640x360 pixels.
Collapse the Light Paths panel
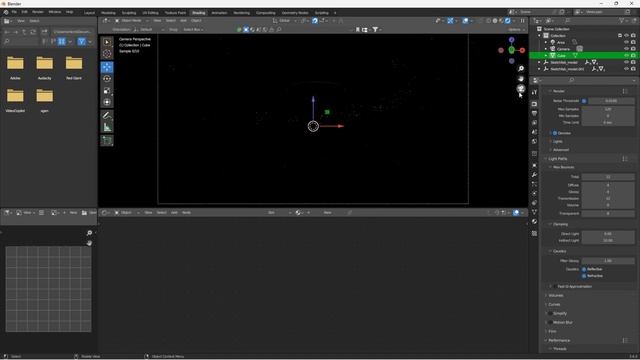tap(558, 159)
